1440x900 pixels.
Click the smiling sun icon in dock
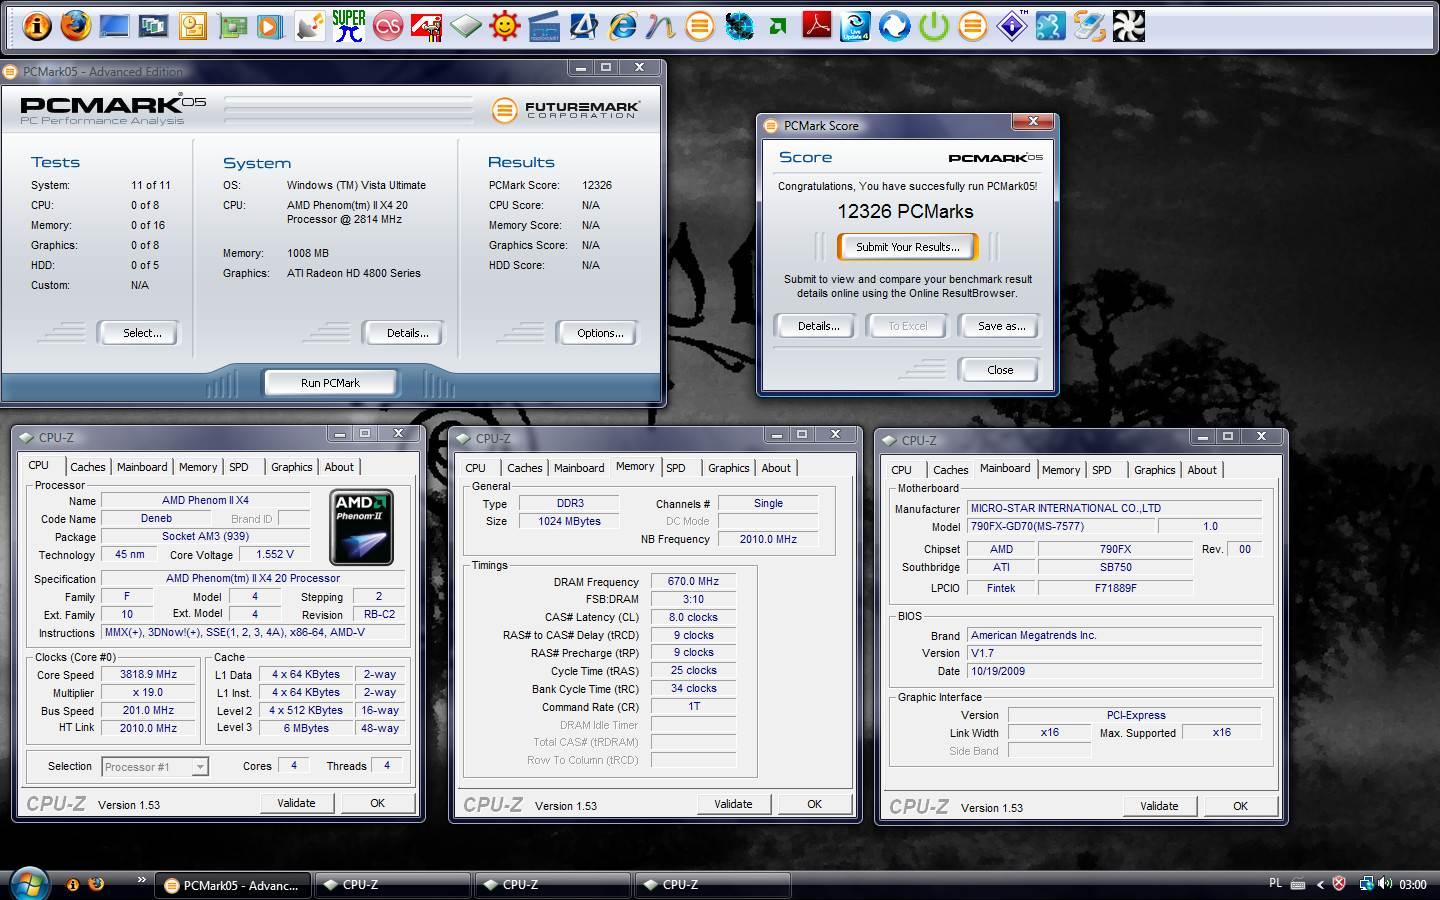pyautogui.click(x=505, y=26)
